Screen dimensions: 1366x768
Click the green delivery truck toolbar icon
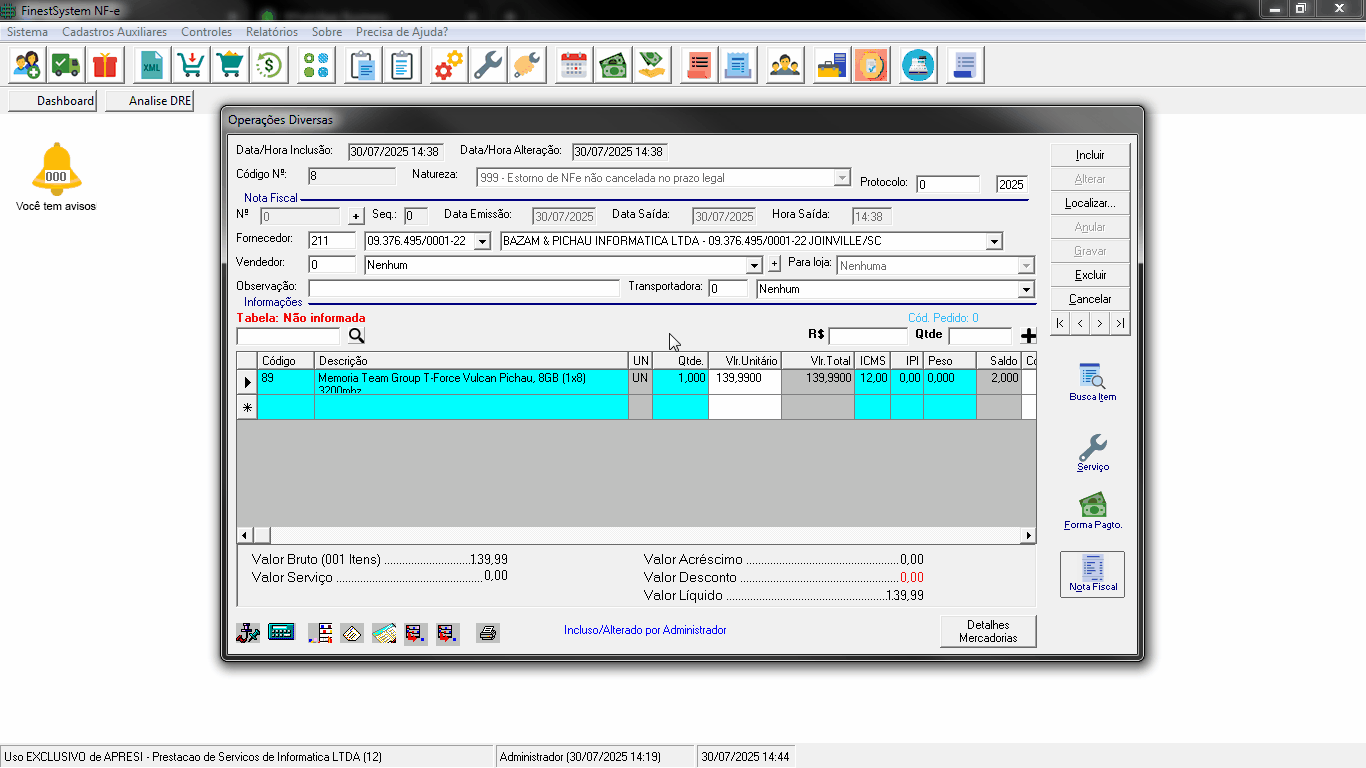(x=66, y=66)
